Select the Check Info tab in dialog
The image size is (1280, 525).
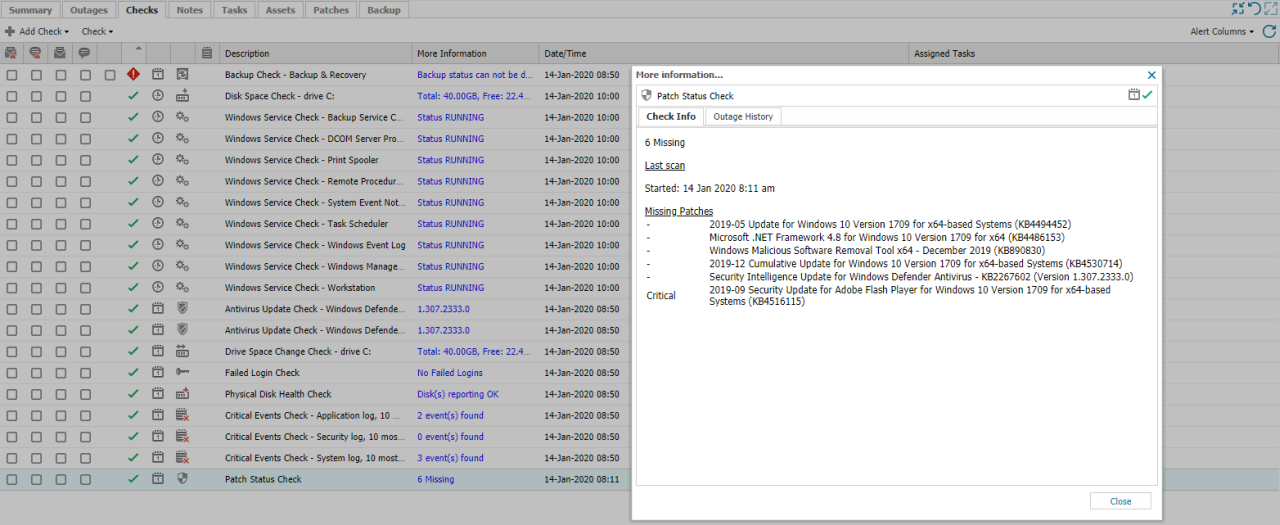coord(671,116)
